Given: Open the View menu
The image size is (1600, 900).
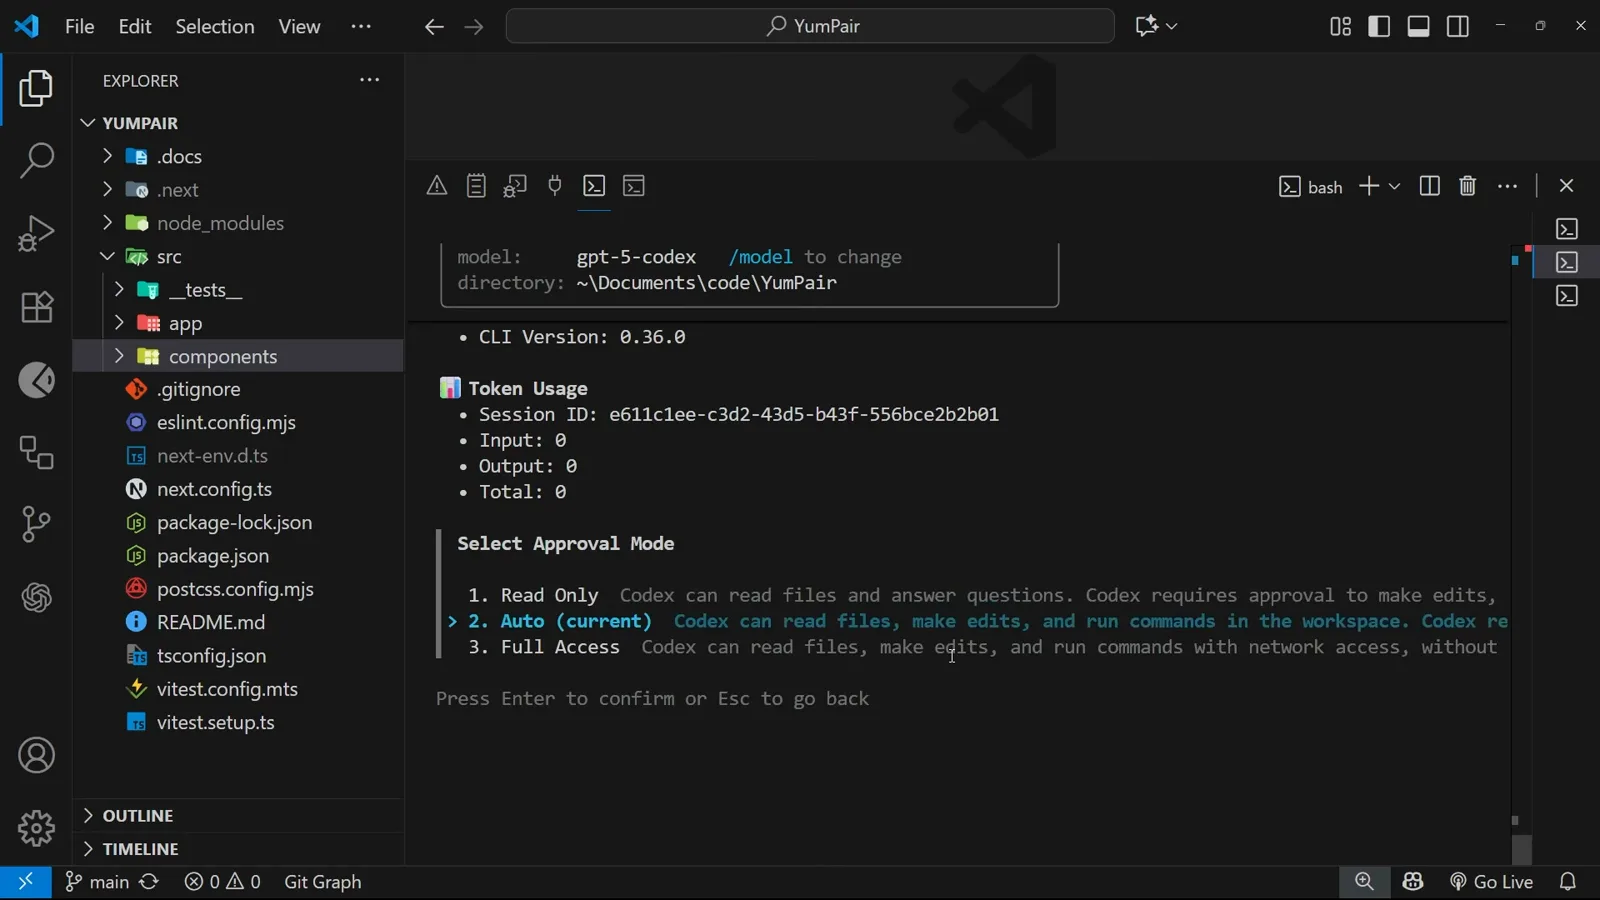Looking at the screenshot, I should 299,26.
